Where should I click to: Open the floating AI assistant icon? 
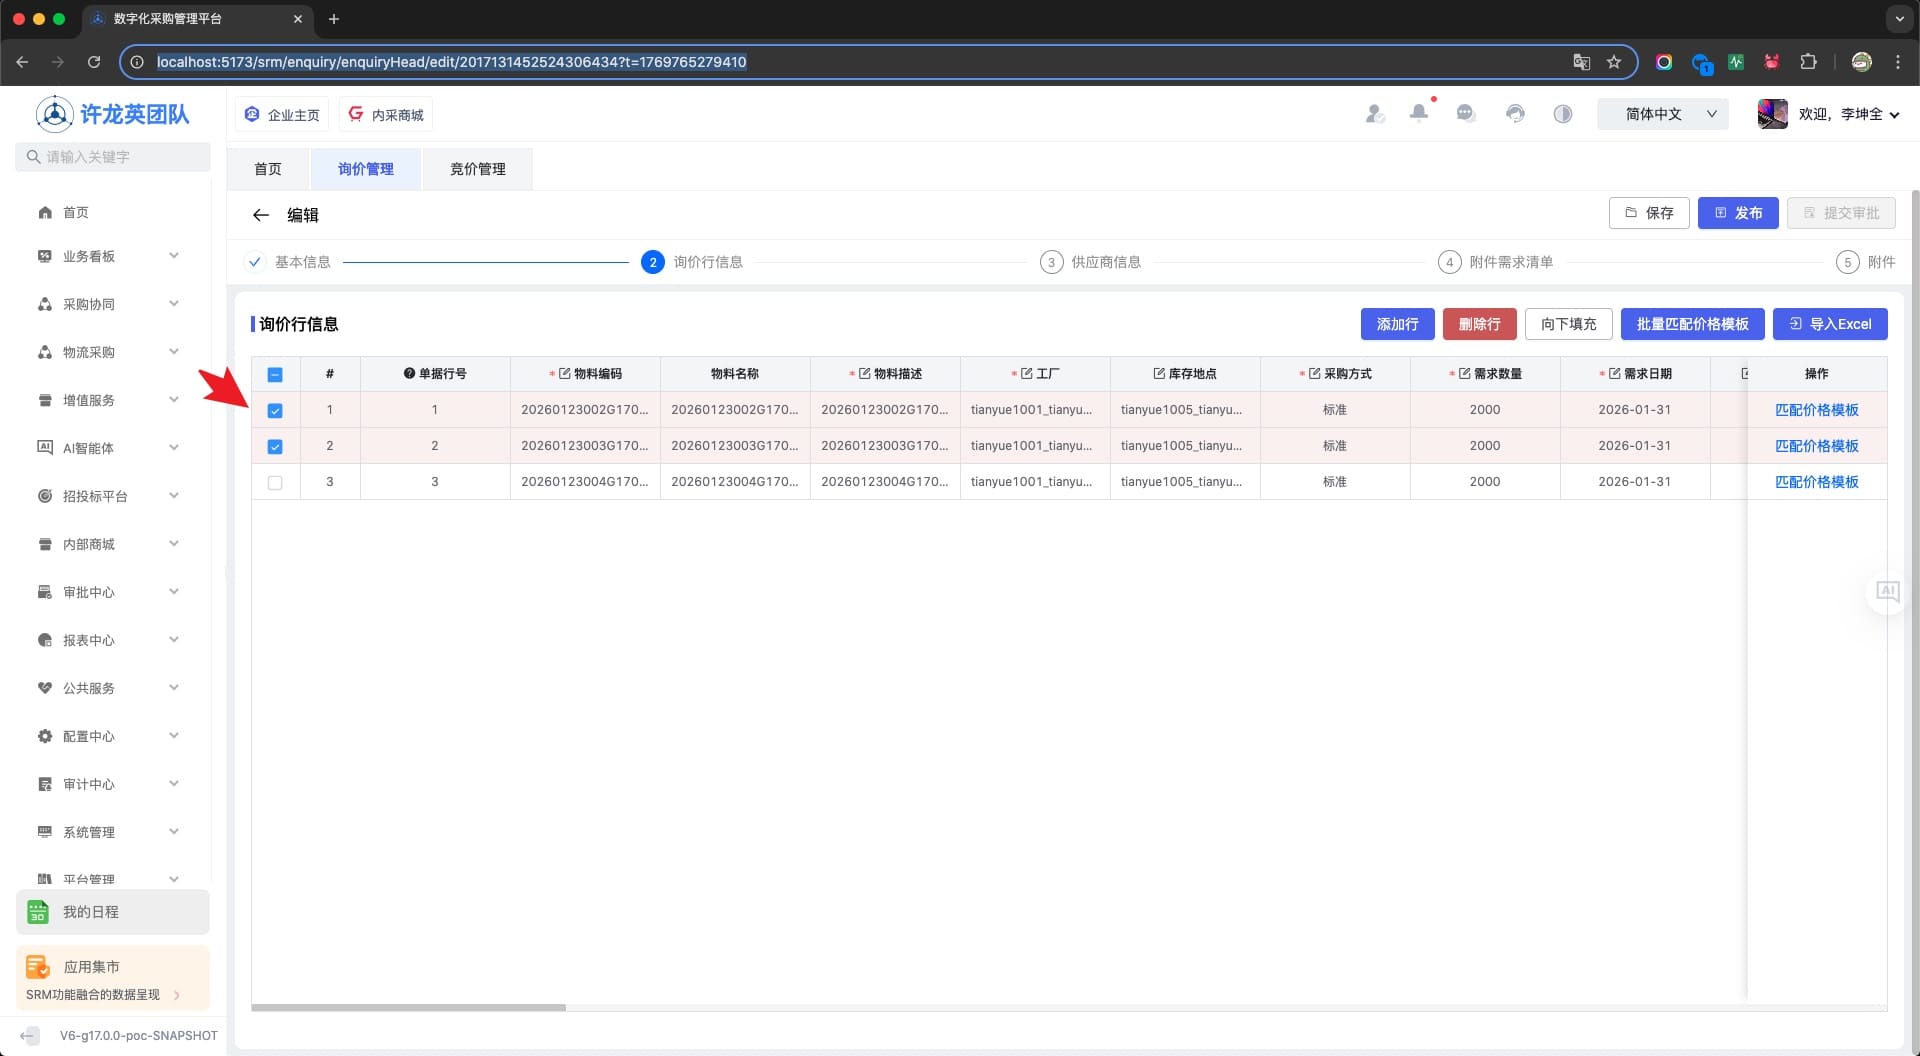click(1887, 591)
